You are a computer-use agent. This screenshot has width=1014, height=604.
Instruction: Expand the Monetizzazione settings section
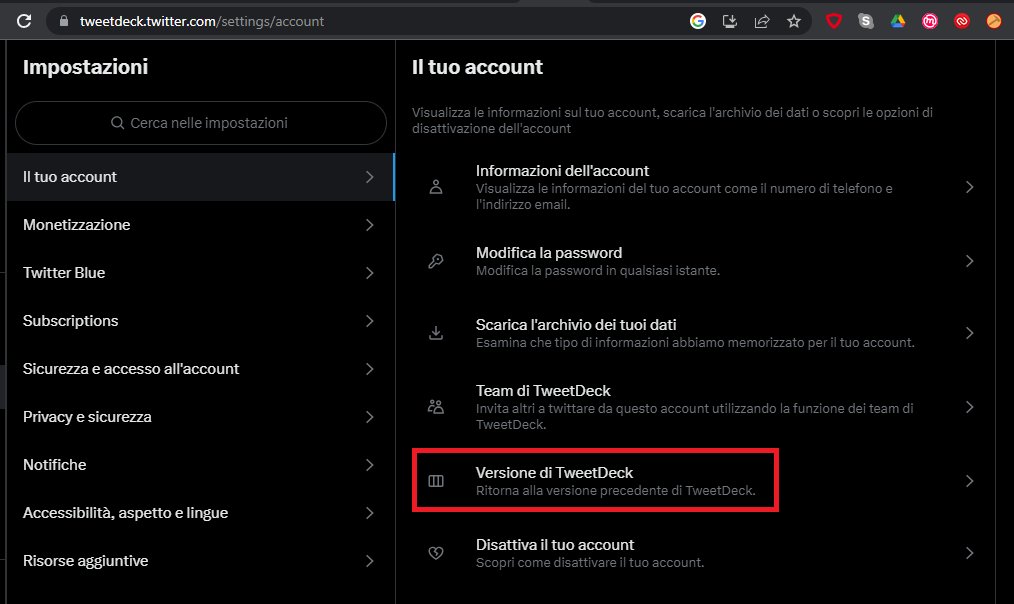(x=200, y=225)
